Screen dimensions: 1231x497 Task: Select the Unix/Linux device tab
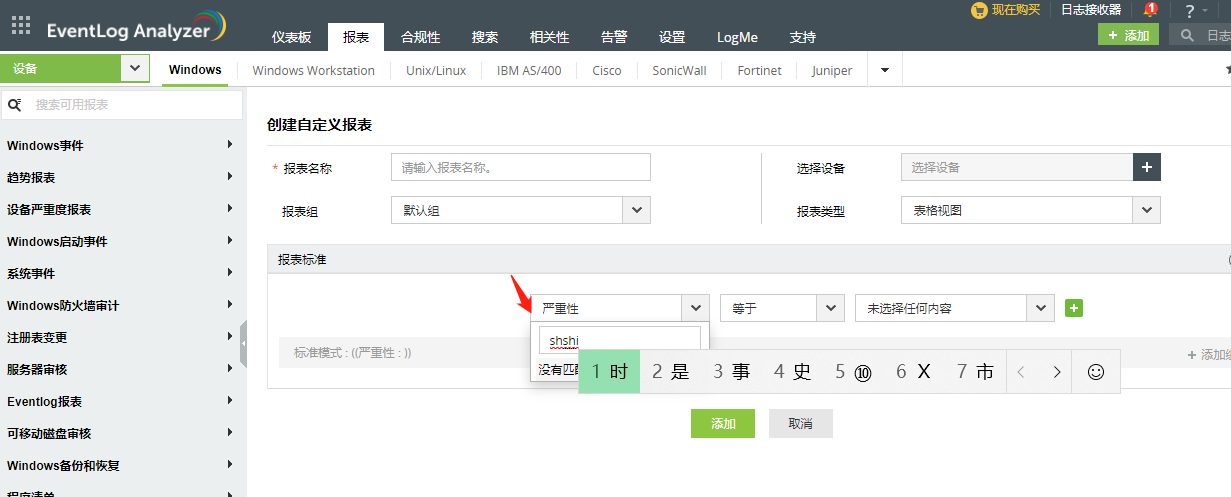click(436, 70)
